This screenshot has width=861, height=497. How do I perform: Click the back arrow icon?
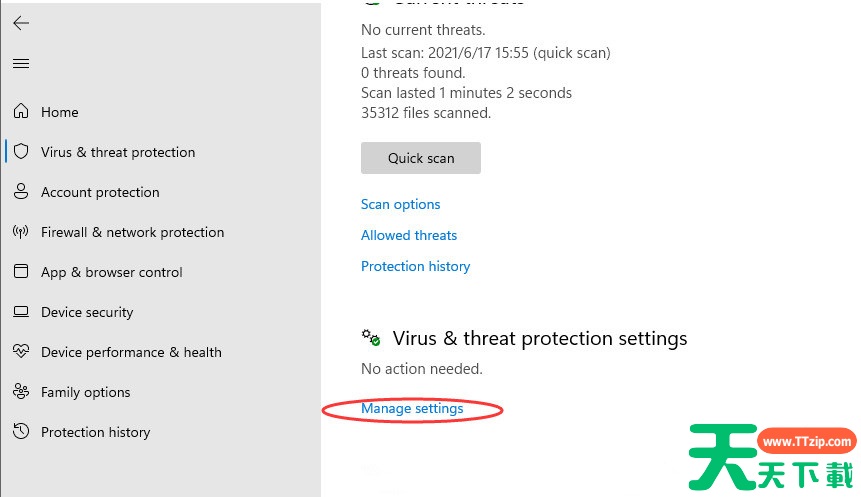pos(21,23)
